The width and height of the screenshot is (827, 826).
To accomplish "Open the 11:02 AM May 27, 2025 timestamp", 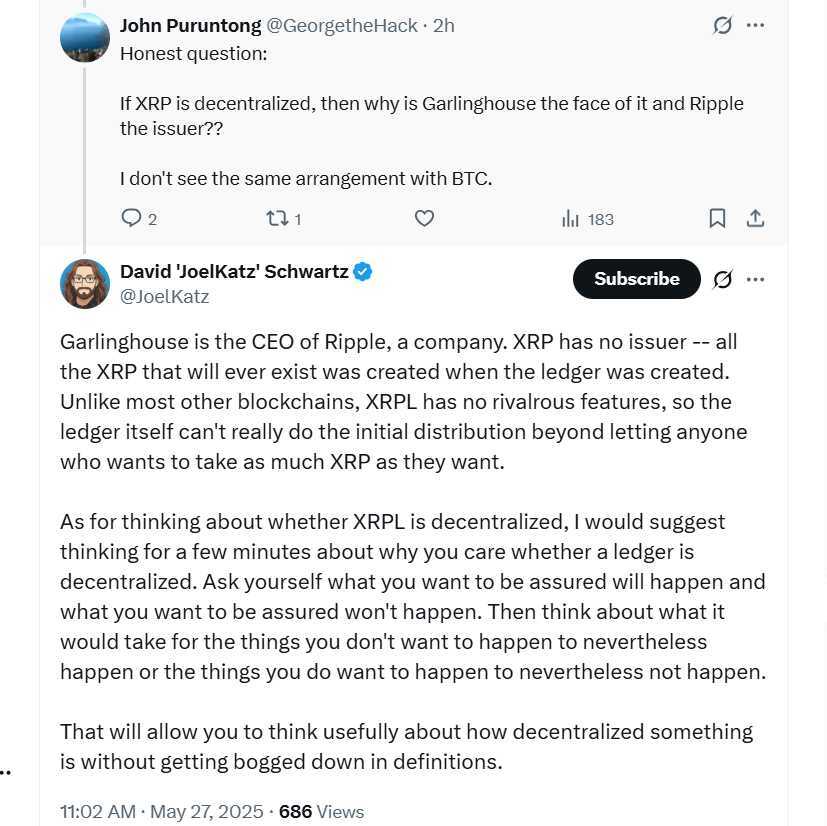I will (161, 811).
